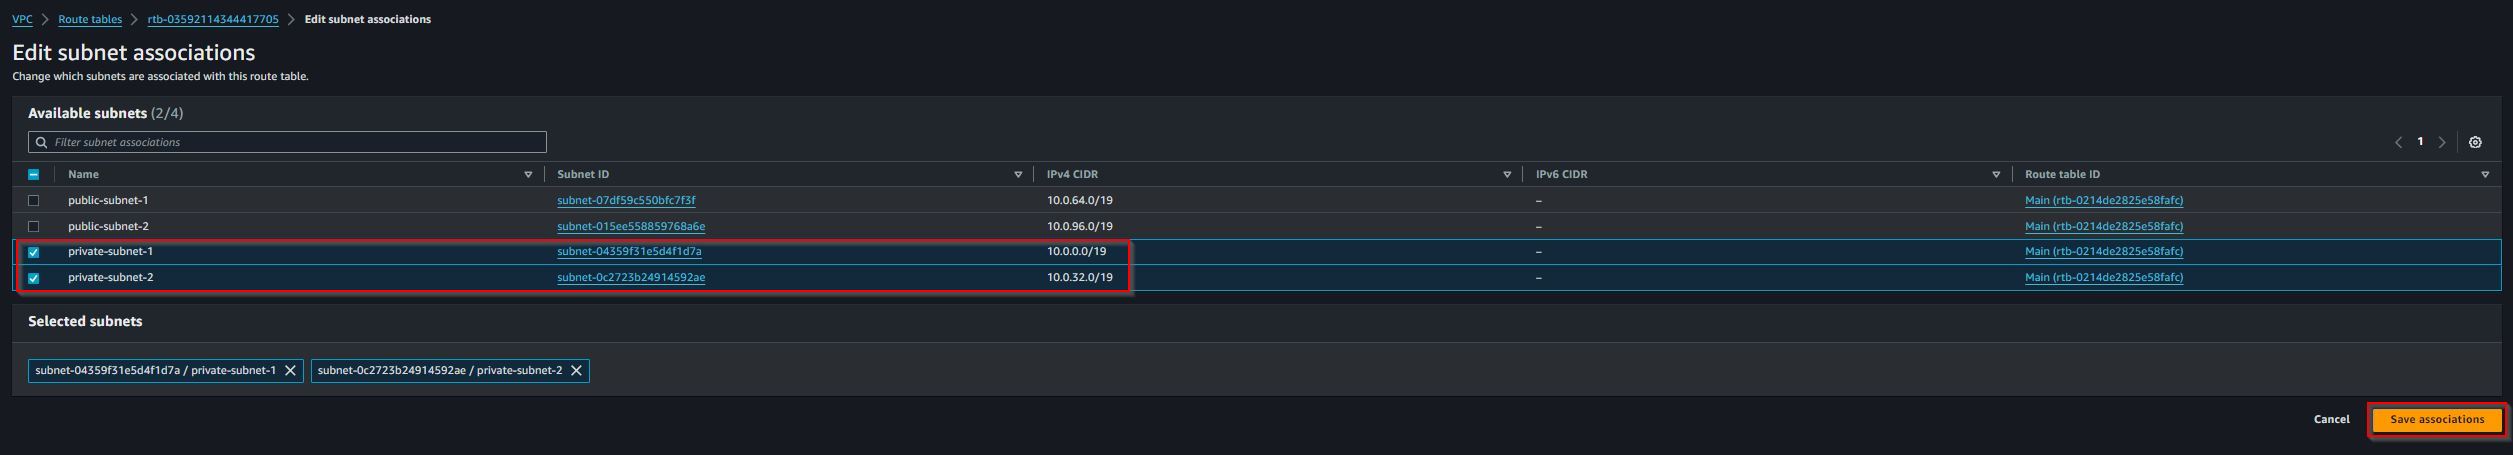Toggle the select-all header checkbox
Viewport: 2513px width, 455px height.
(x=33, y=175)
